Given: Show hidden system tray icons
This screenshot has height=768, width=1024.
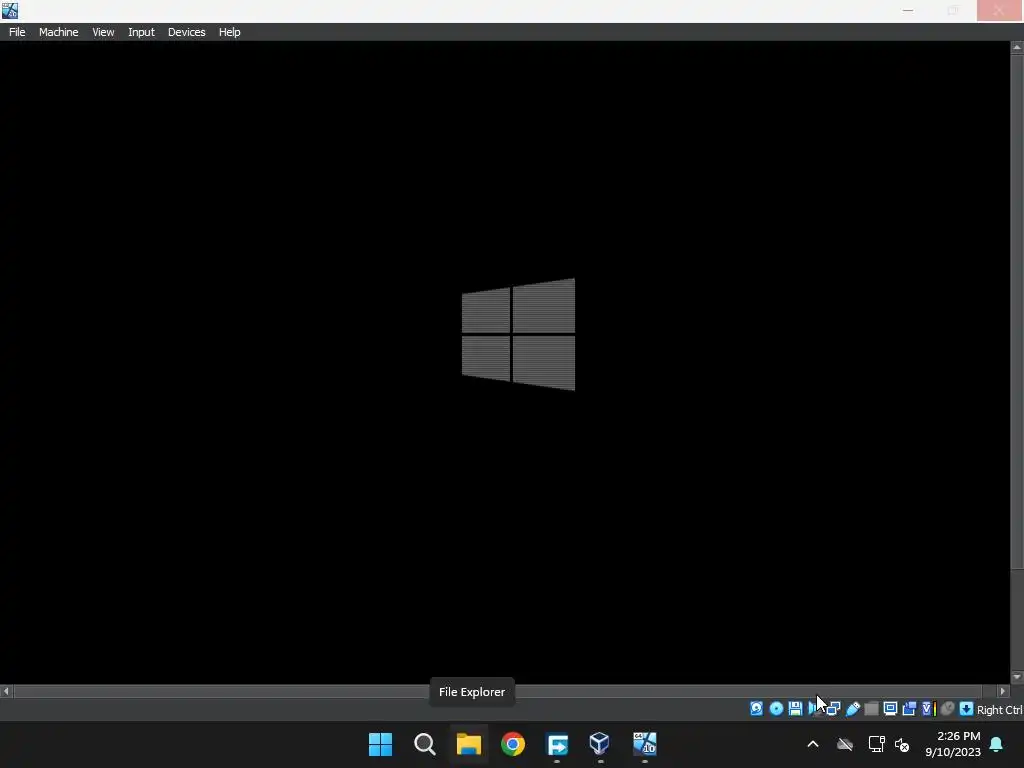Looking at the screenshot, I should [813, 744].
